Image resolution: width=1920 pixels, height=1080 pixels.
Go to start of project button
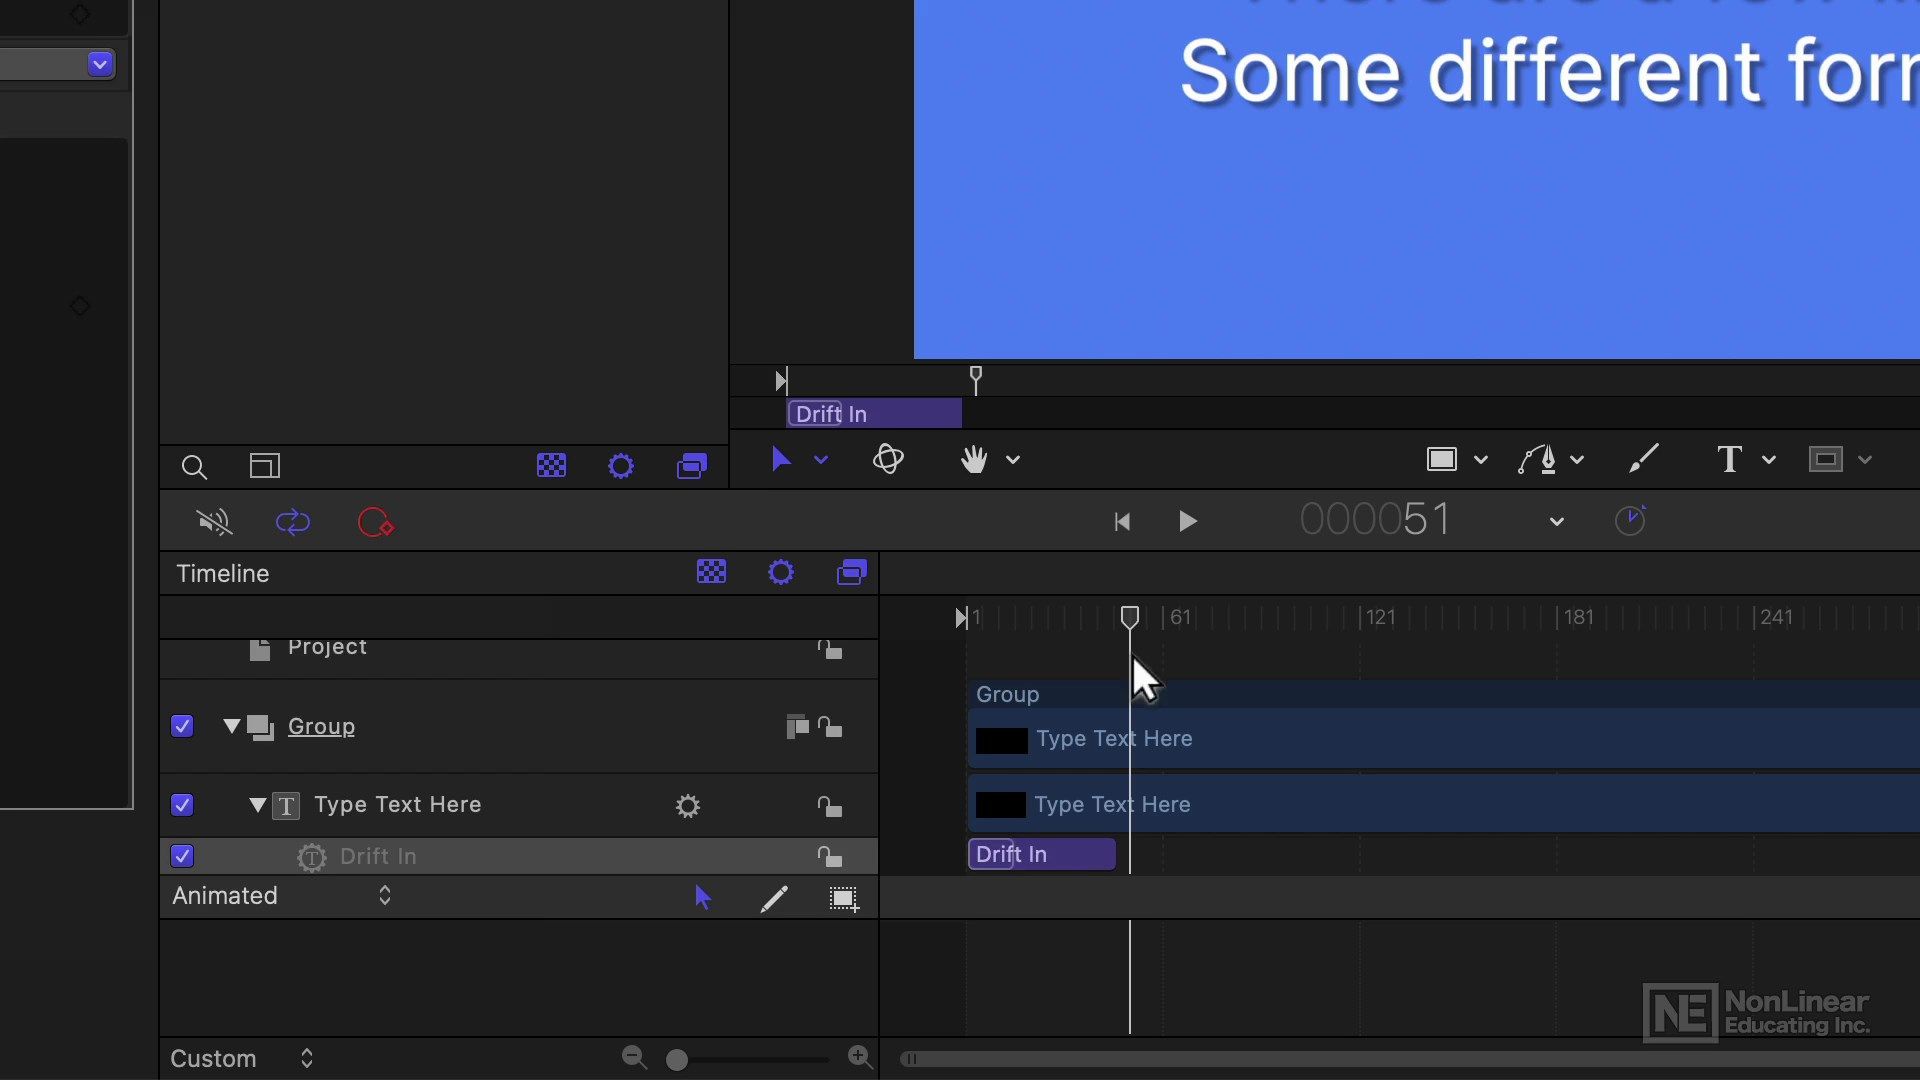pyautogui.click(x=1122, y=521)
